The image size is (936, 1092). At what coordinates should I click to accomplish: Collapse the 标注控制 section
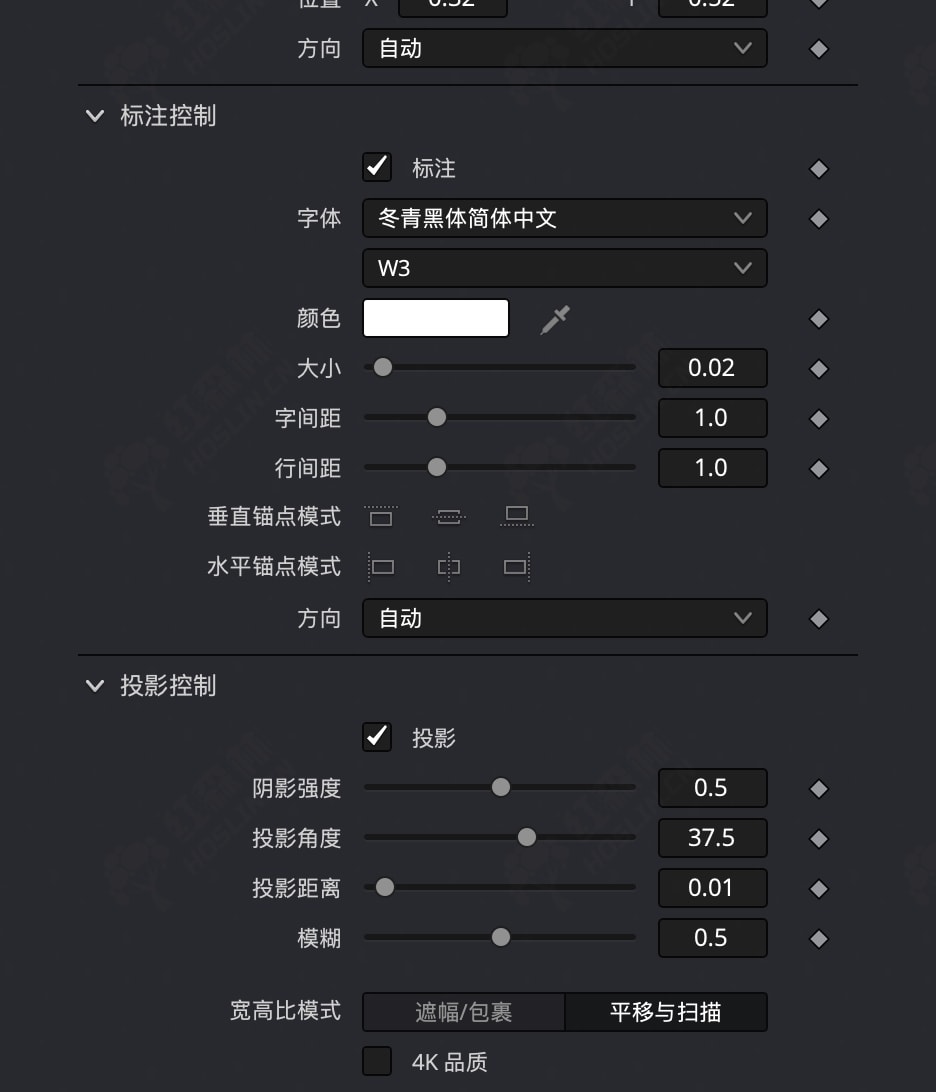point(95,116)
